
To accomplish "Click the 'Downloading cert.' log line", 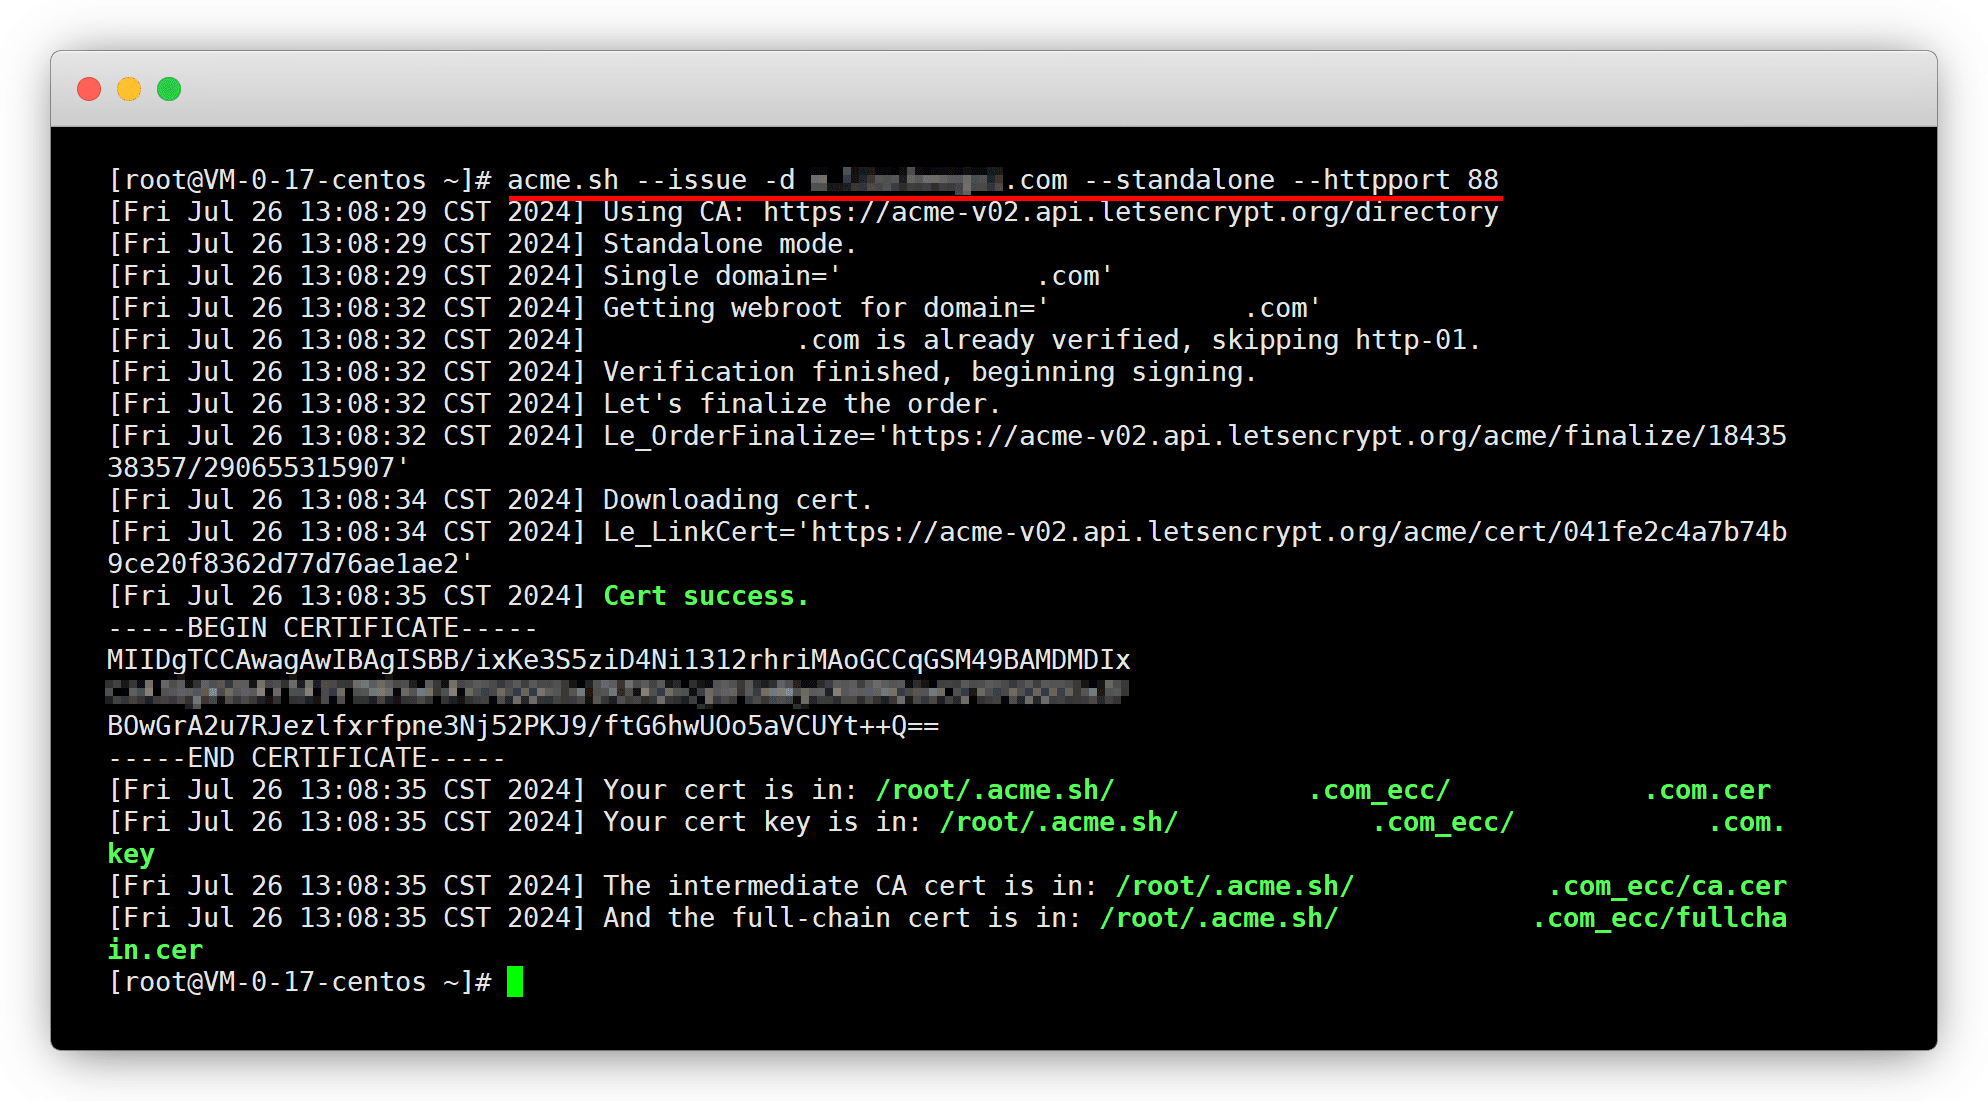I will pos(737,500).
